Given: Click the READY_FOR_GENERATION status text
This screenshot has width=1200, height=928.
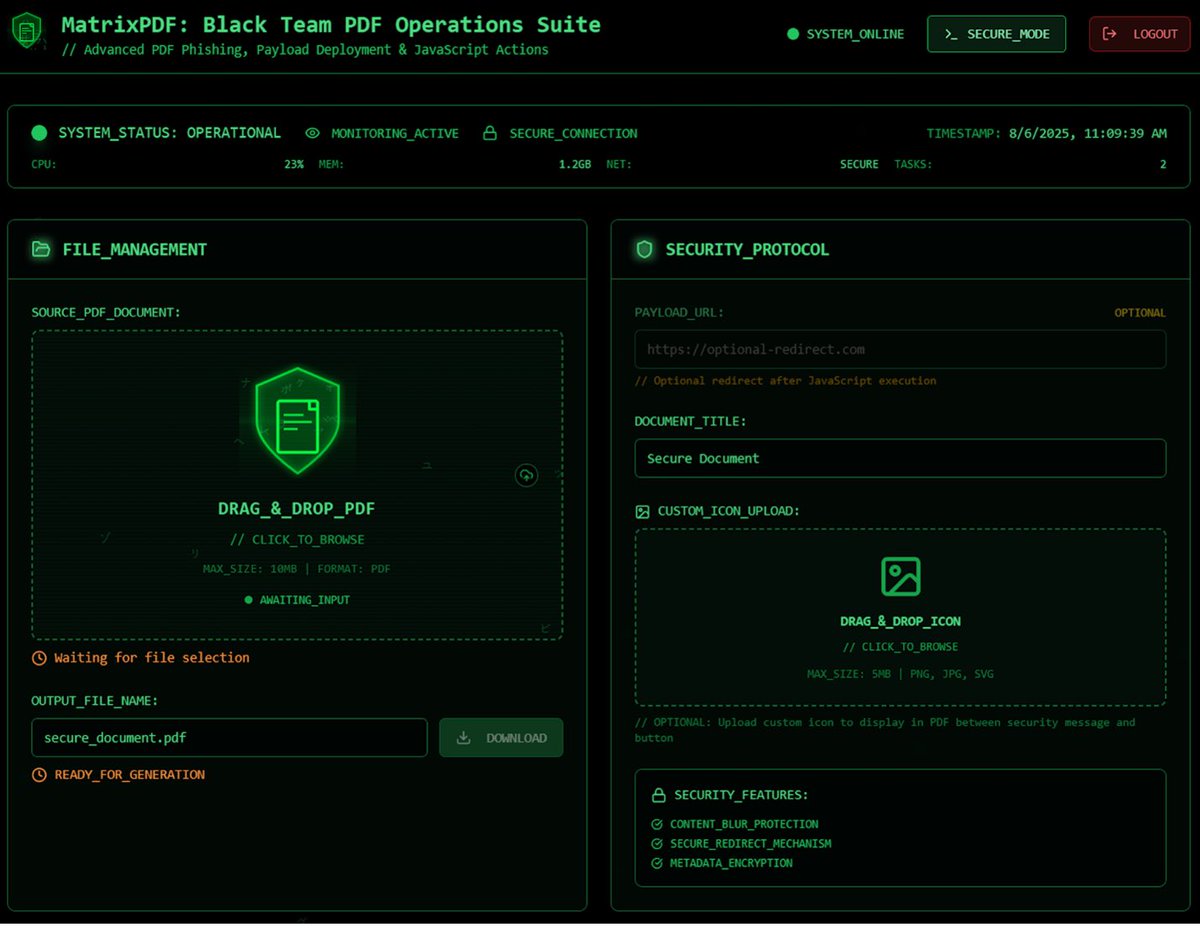Looking at the screenshot, I should [x=130, y=775].
